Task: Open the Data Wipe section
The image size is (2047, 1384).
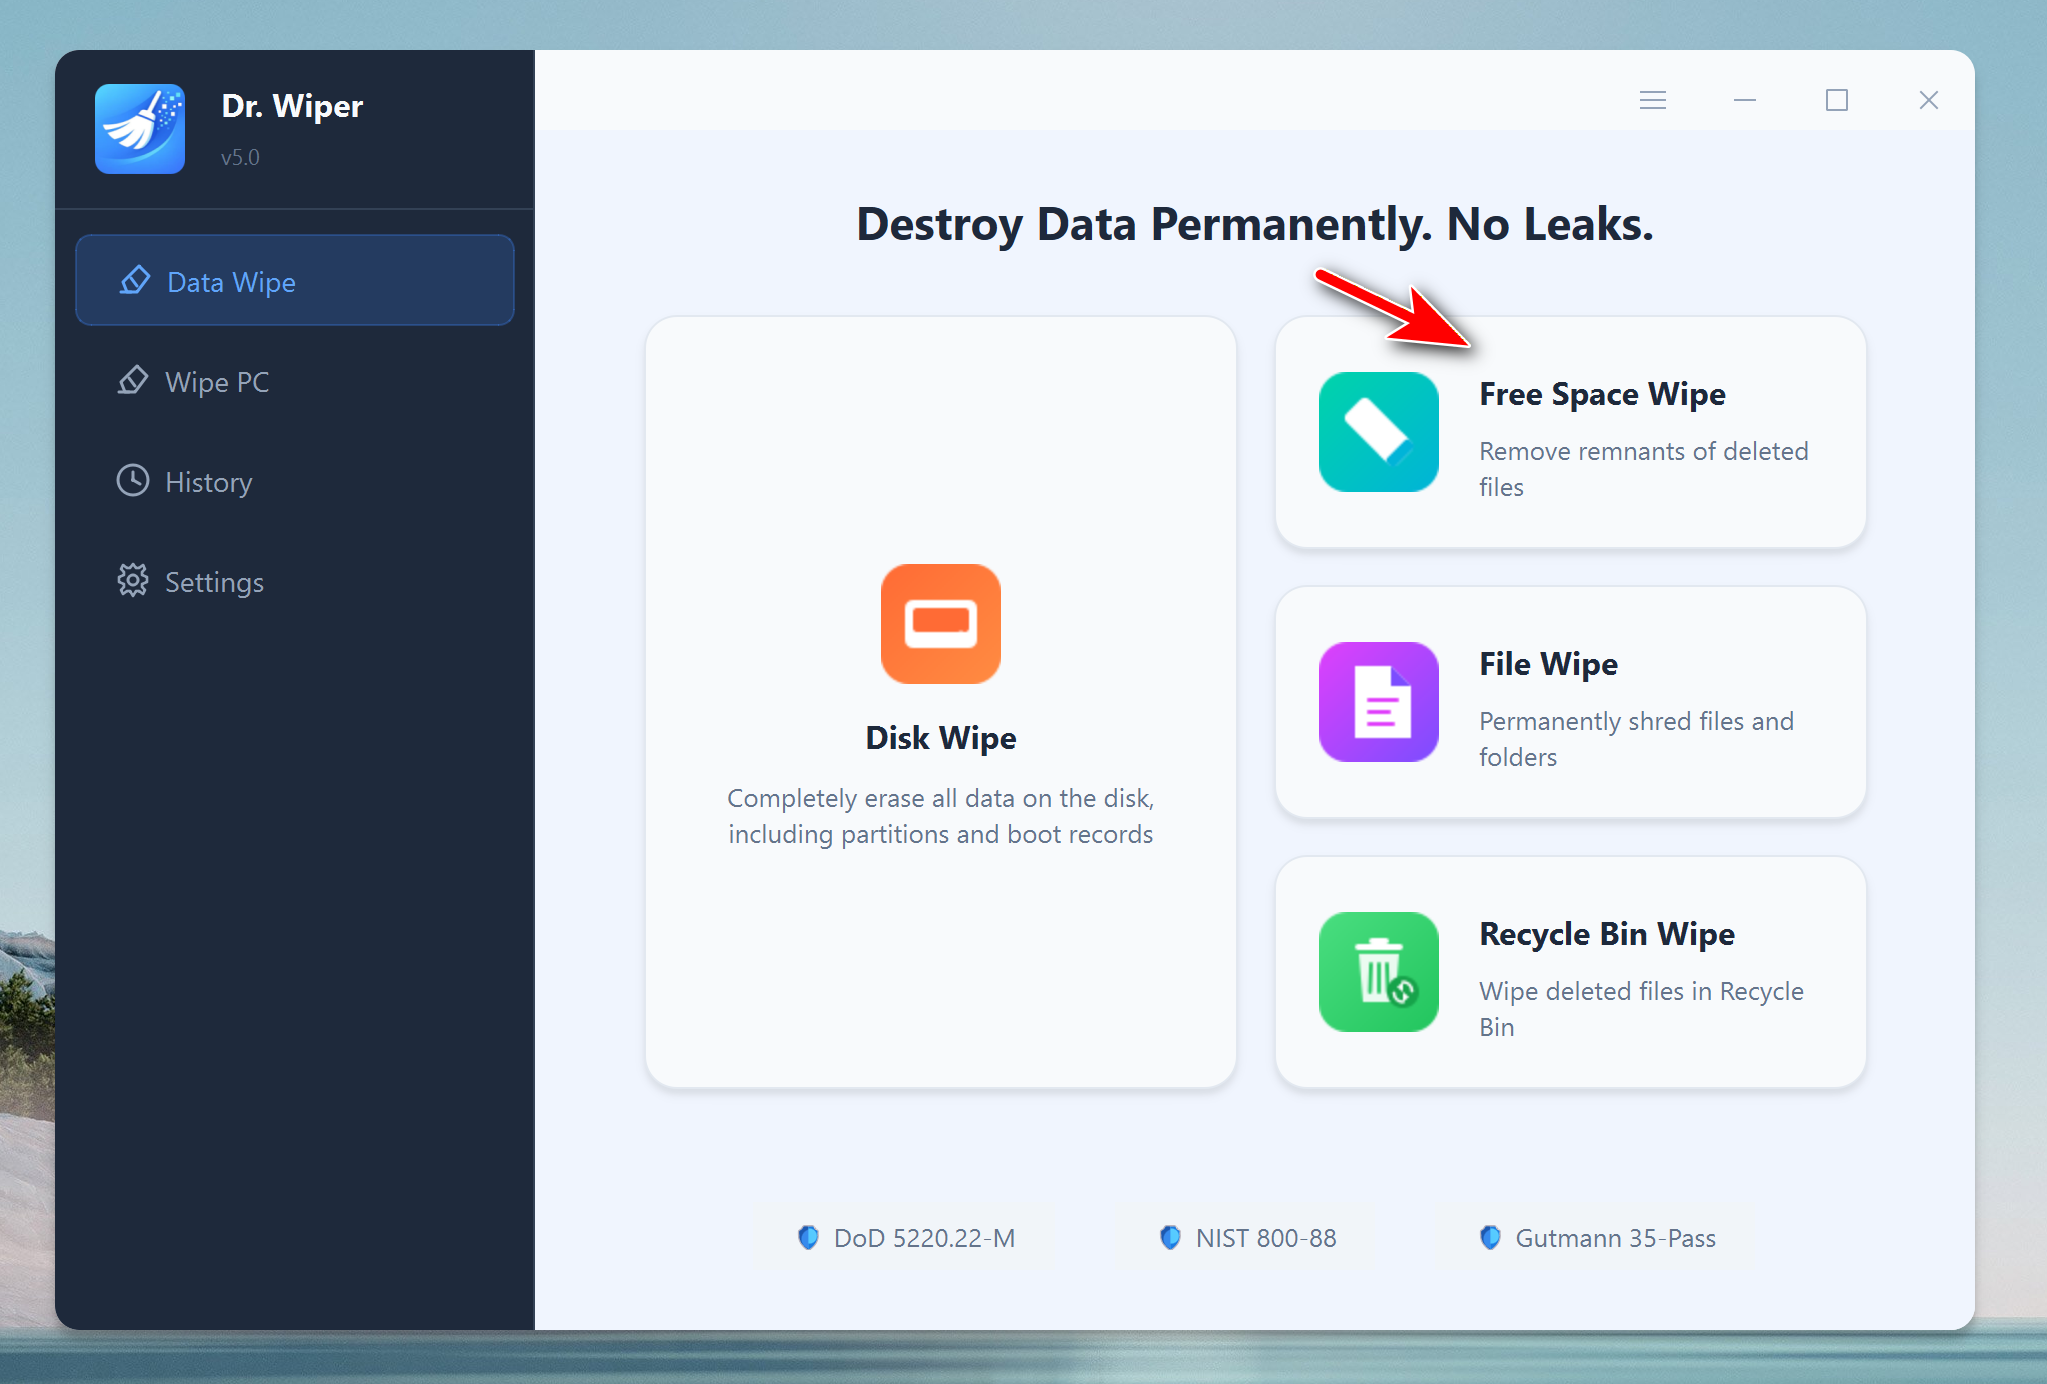Action: pyautogui.click(x=295, y=281)
